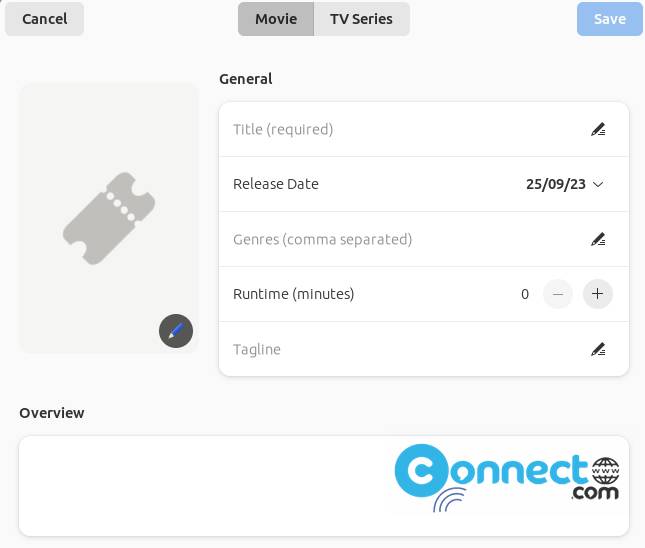Image resolution: width=645 pixels, height=548 pixels.
Task: Click the blue pencil poster edit button
Action: pos(176,331)
